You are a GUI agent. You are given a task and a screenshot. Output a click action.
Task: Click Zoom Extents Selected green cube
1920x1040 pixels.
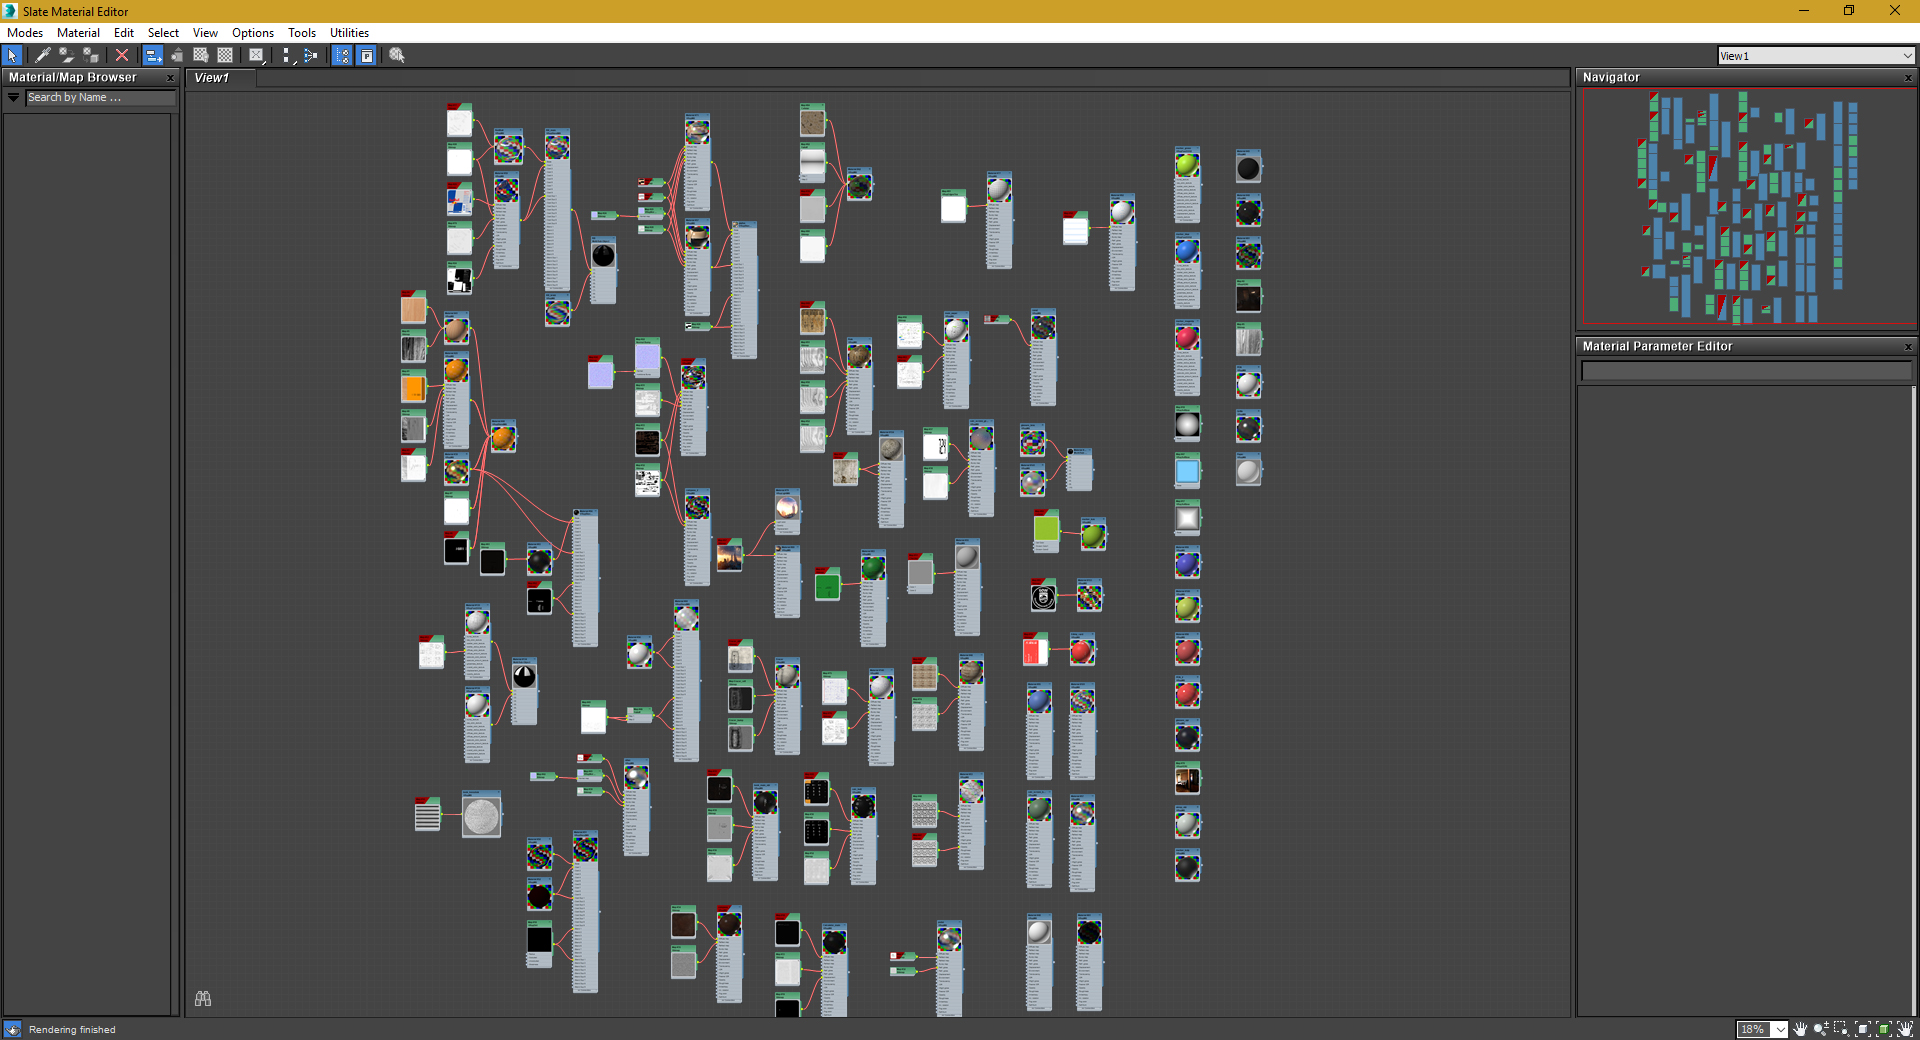coord(1884,1029)
